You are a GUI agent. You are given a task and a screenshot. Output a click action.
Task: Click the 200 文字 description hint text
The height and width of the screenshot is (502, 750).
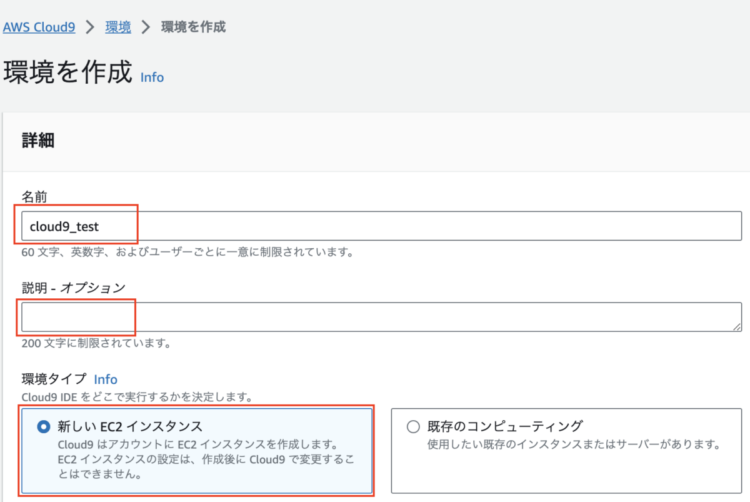(96, 343)
